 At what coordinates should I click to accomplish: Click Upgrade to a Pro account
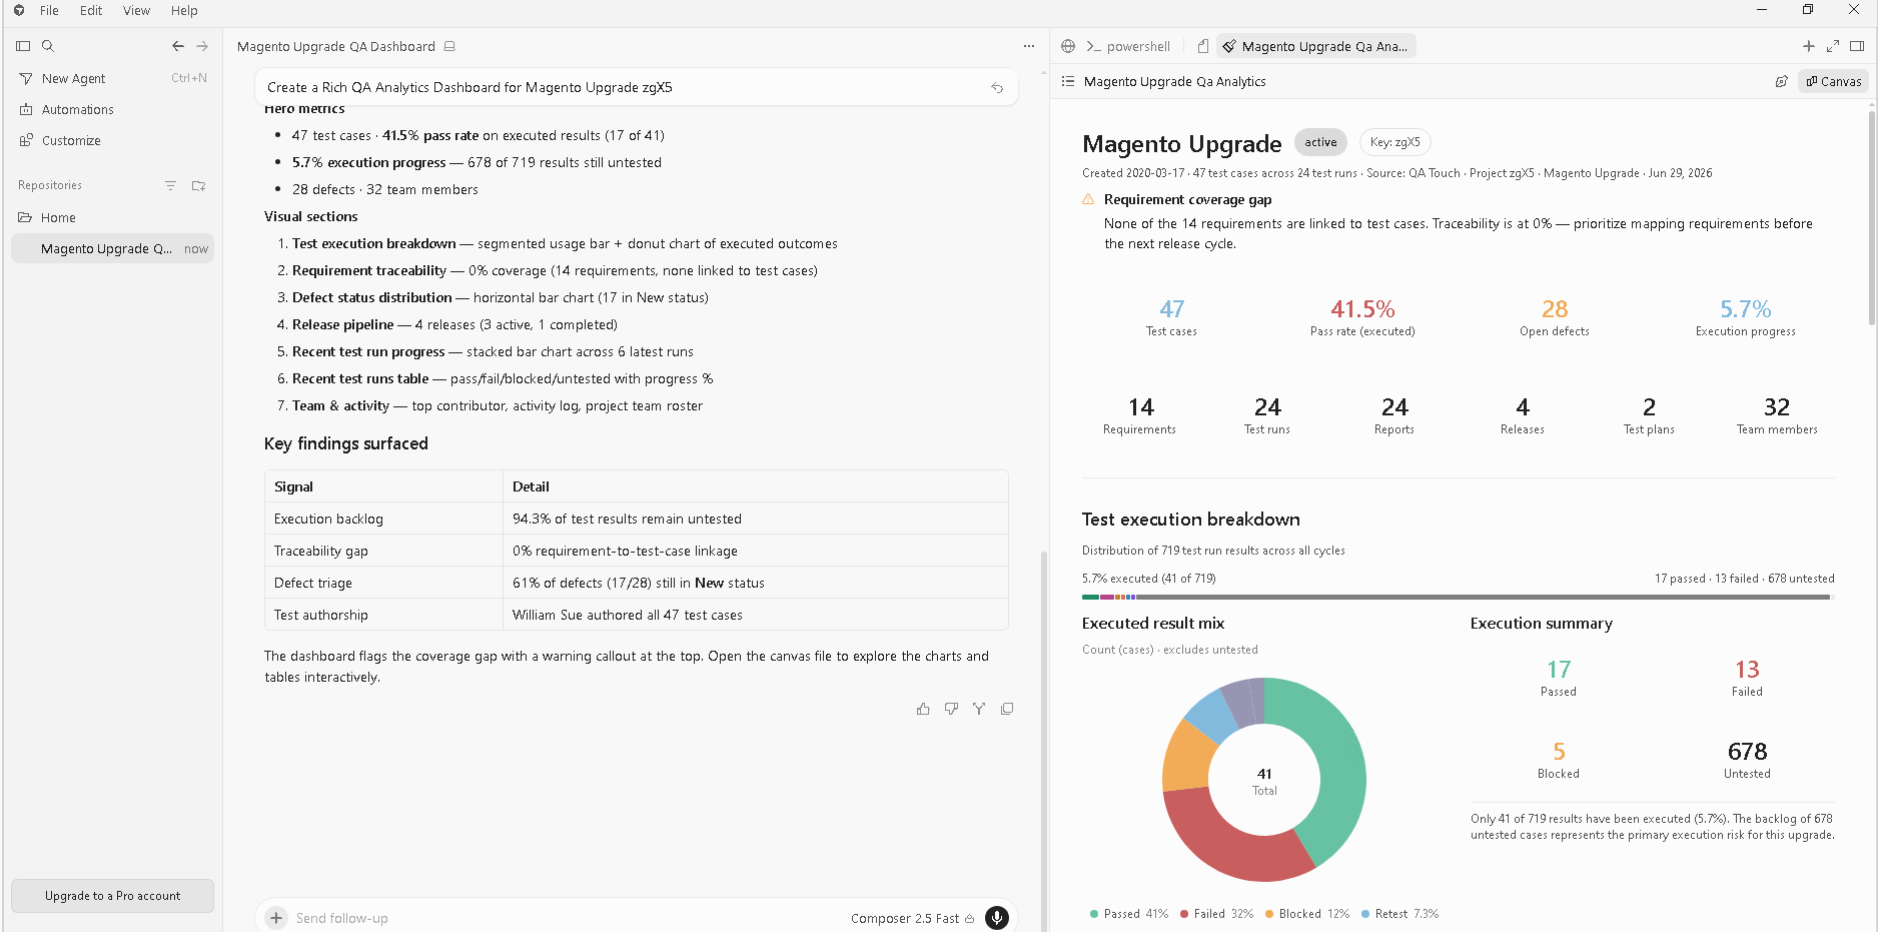click(112, 896)
